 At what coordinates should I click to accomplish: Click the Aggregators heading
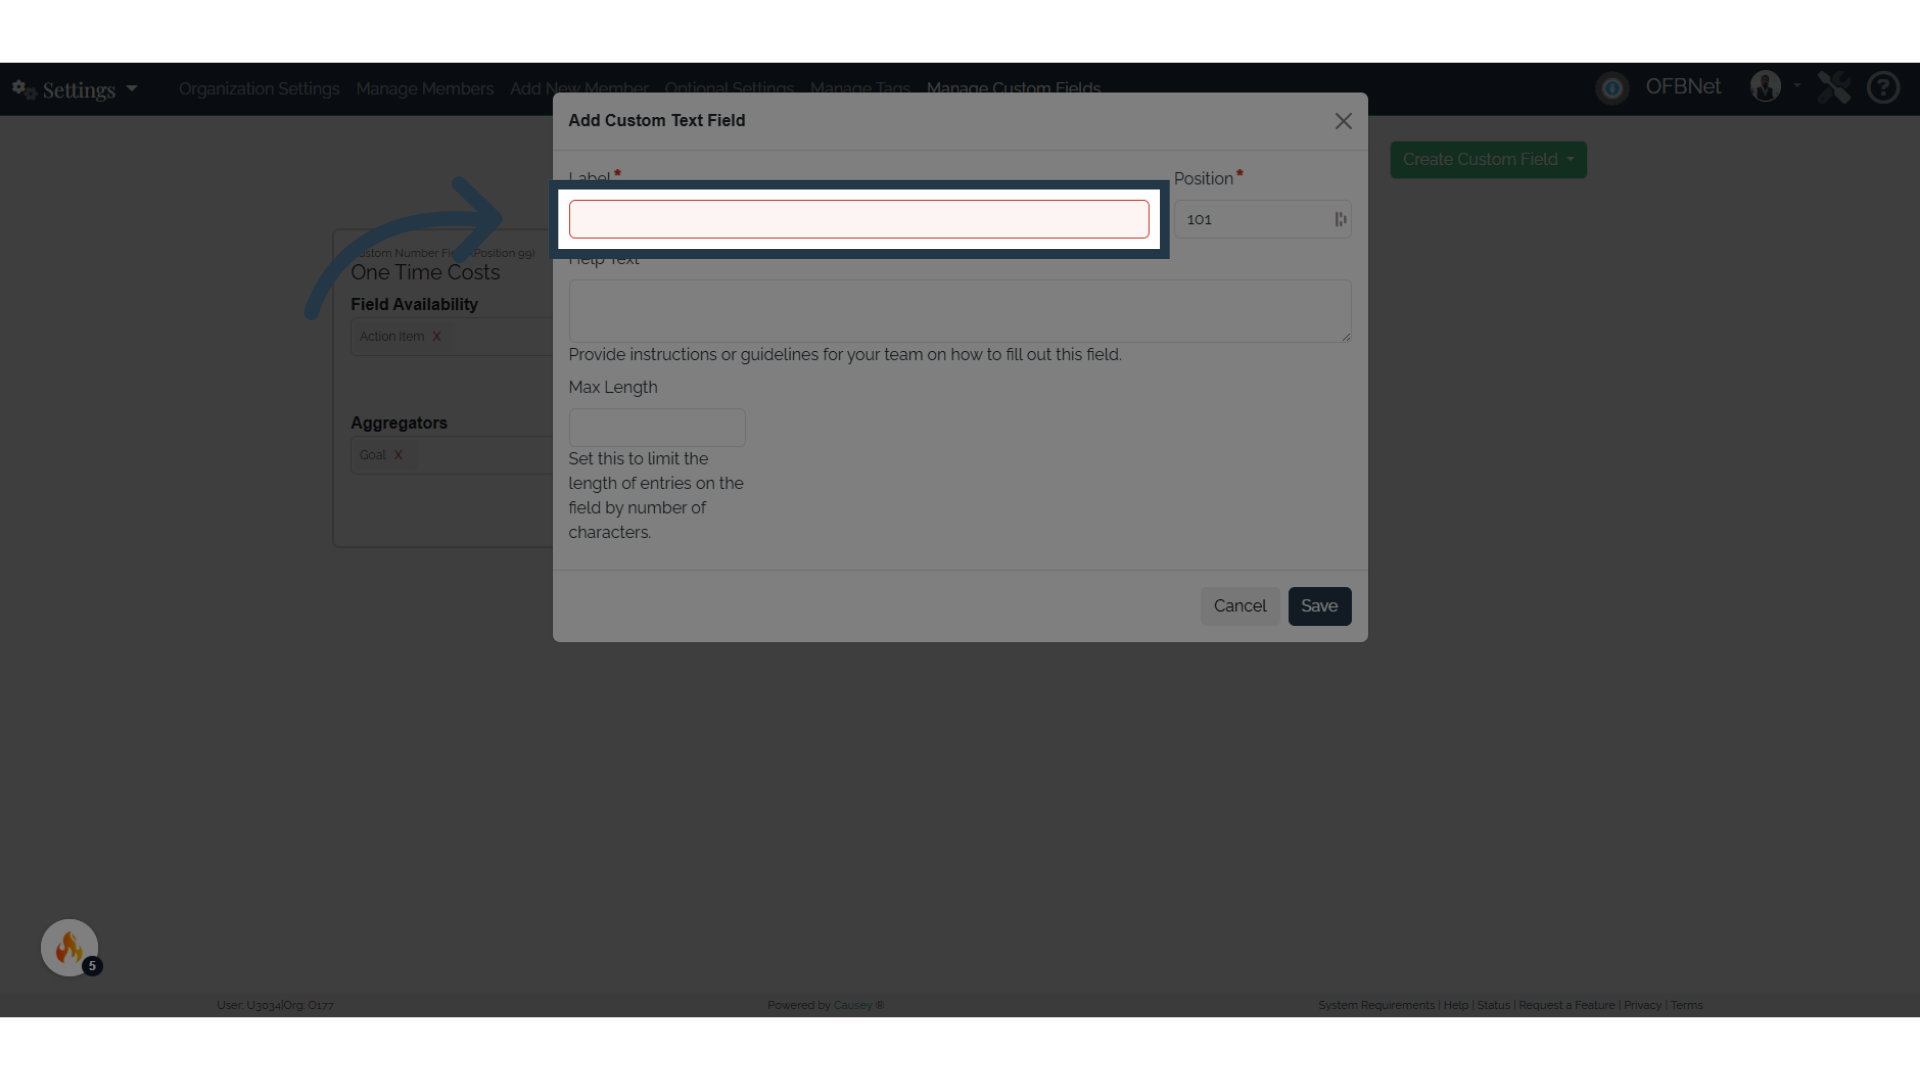click(399, 423)
